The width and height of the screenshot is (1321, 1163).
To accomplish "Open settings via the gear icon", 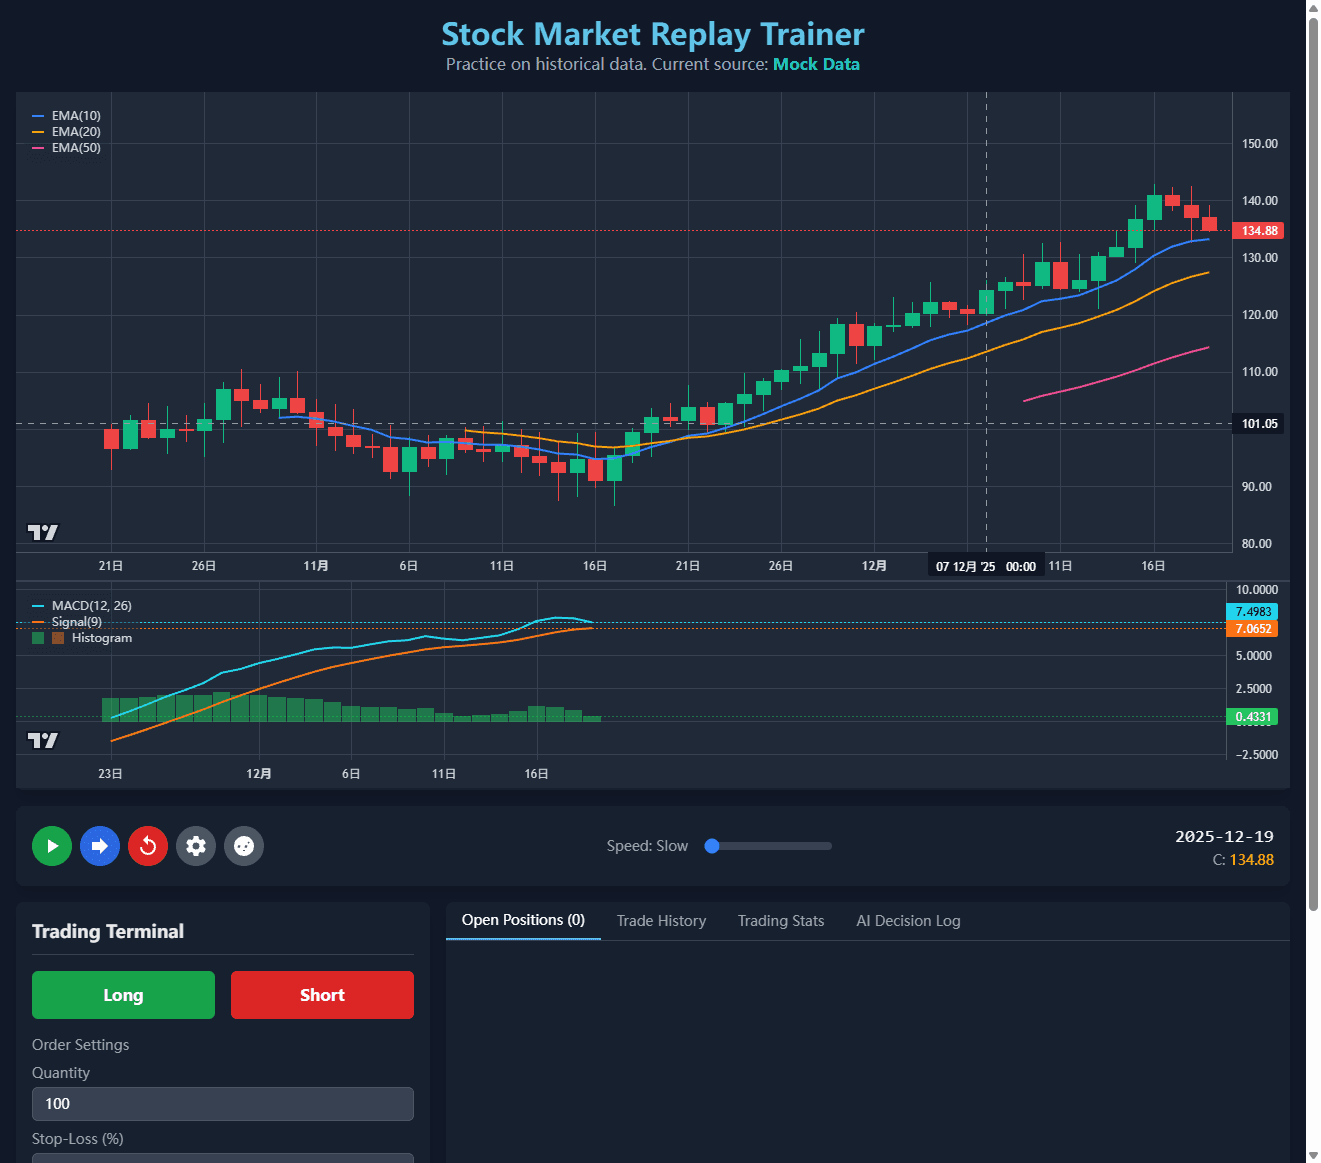I will point(196,846).
